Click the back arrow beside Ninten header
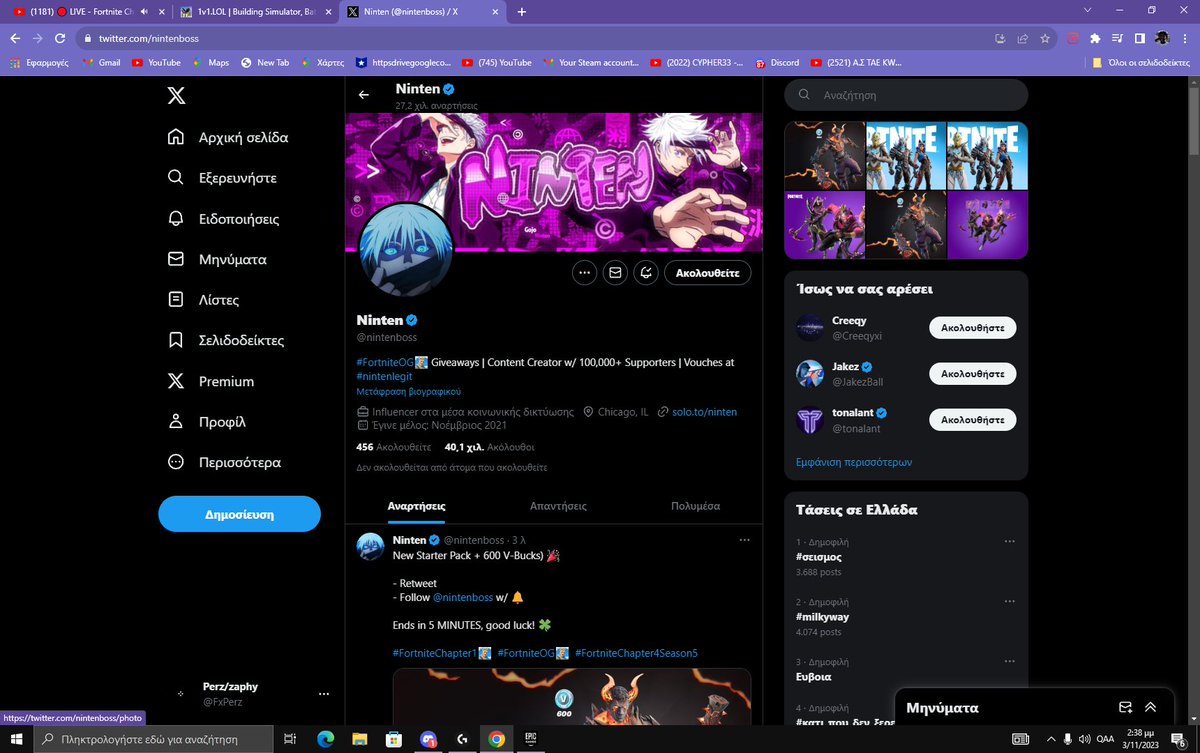1200x753 pixels. point(364,95)
